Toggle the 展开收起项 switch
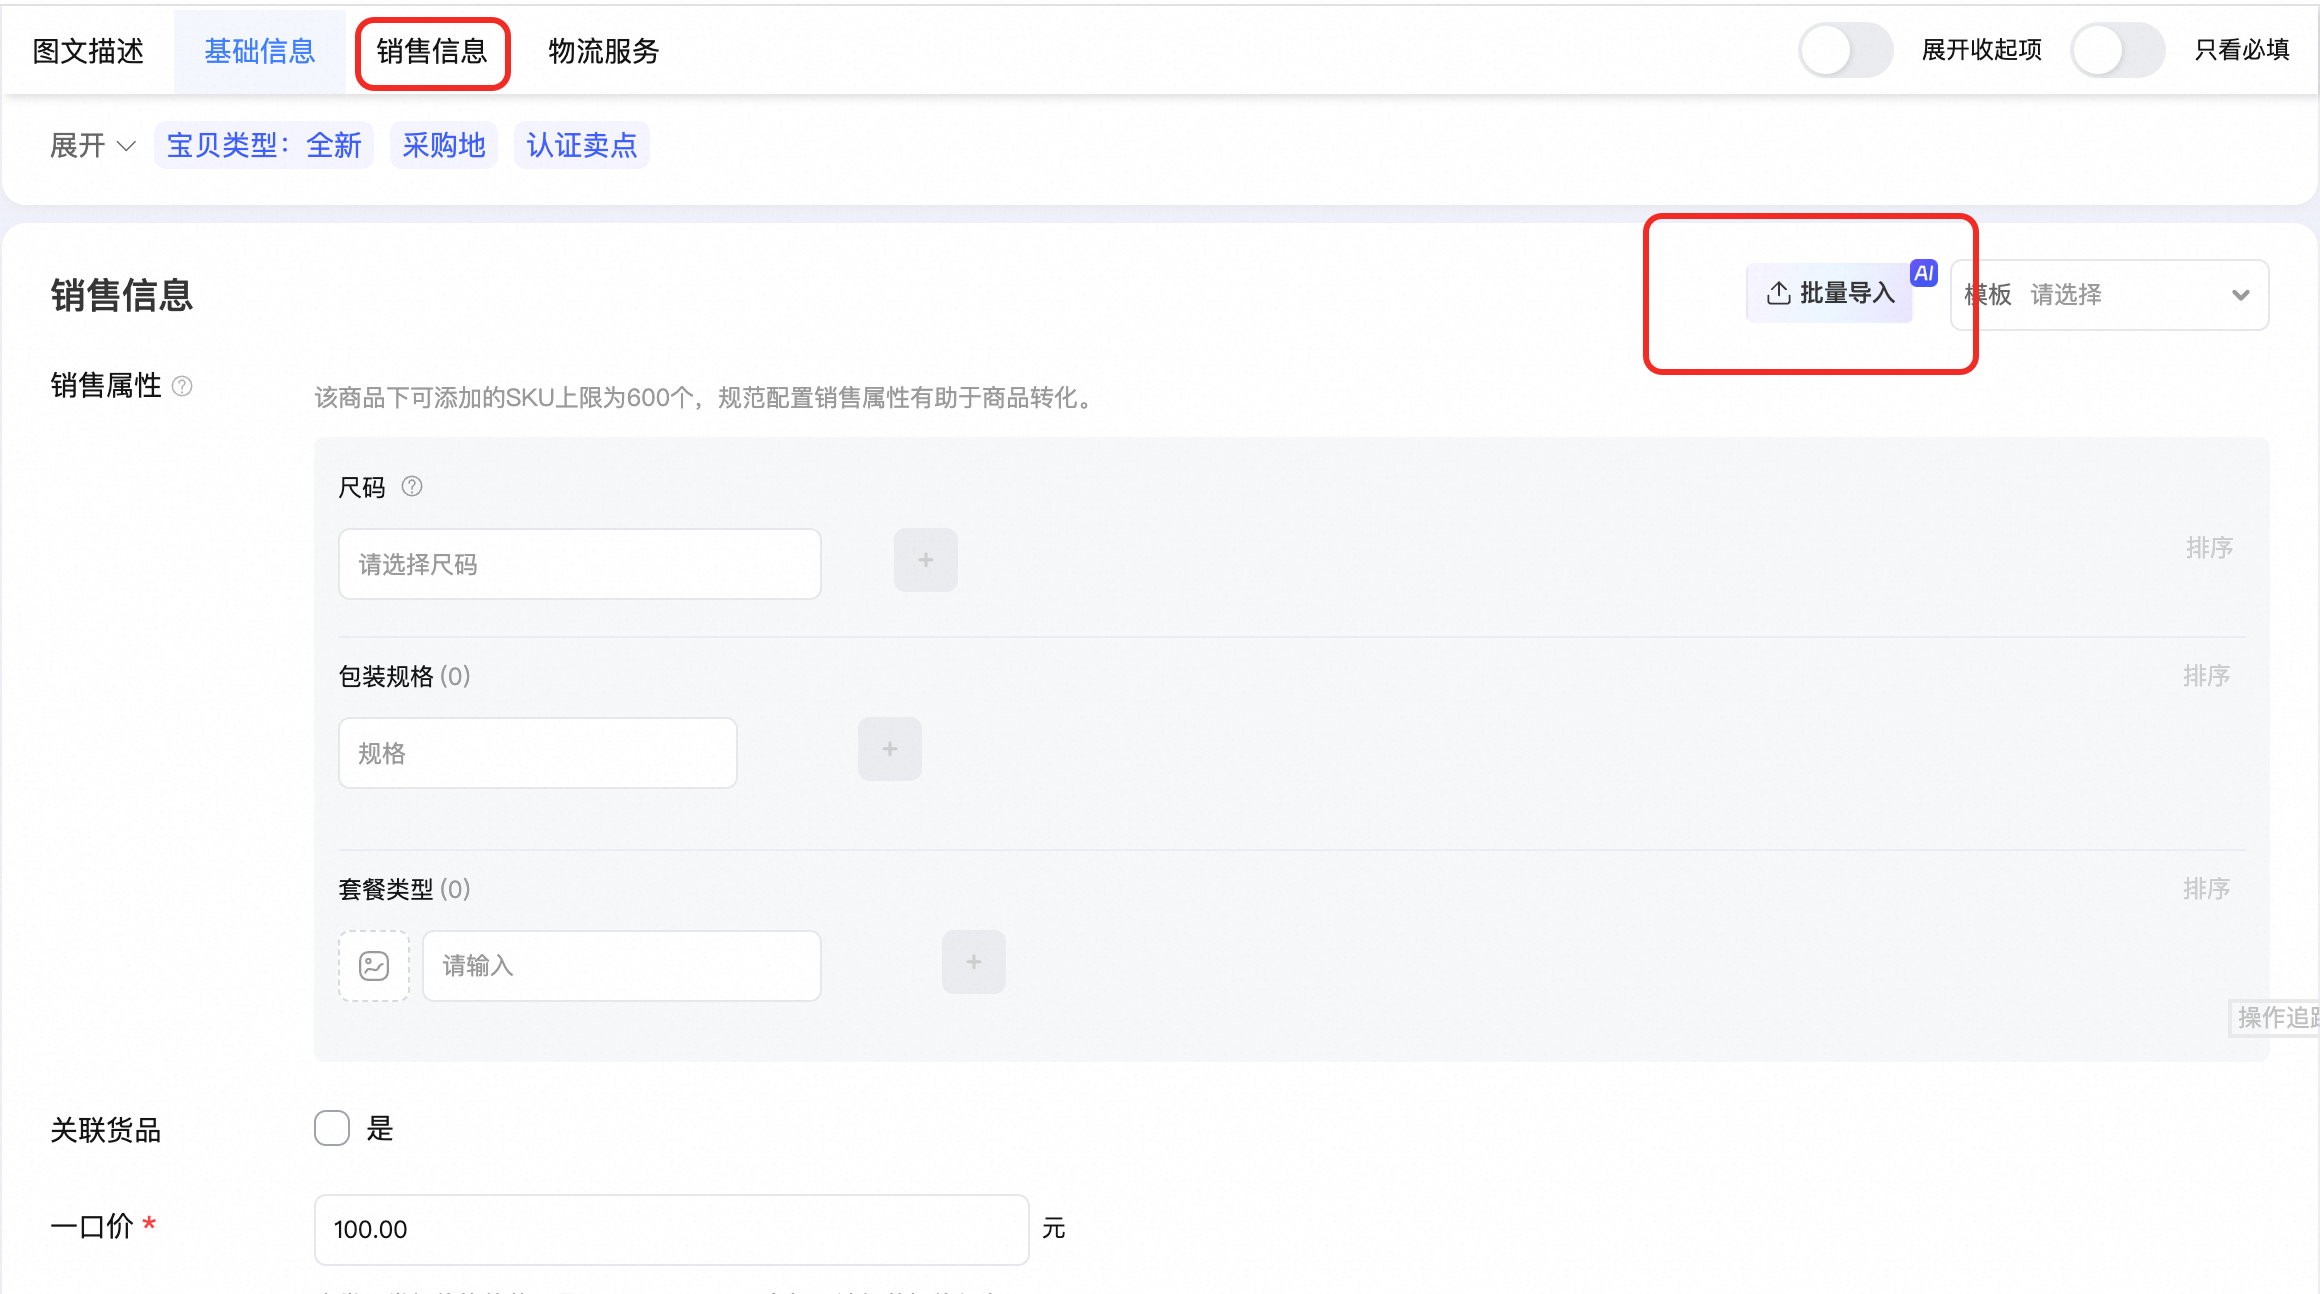This screenshot has width=2320, height=1294. 1846,50
